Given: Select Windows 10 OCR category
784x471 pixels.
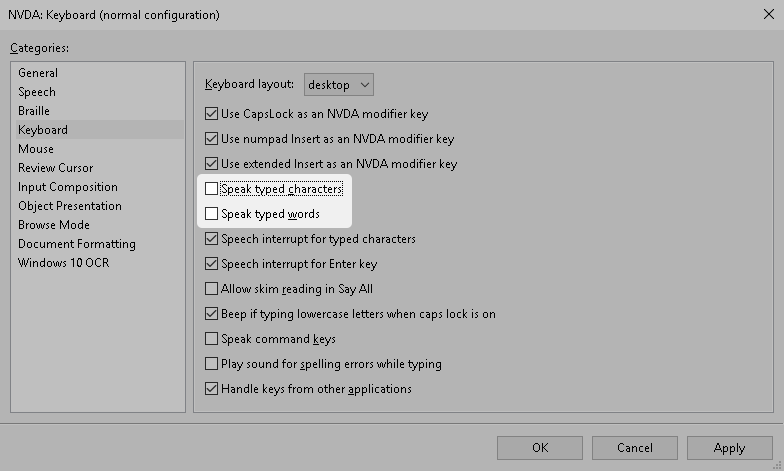Looking at the screenshot, I should click(63, 263).
